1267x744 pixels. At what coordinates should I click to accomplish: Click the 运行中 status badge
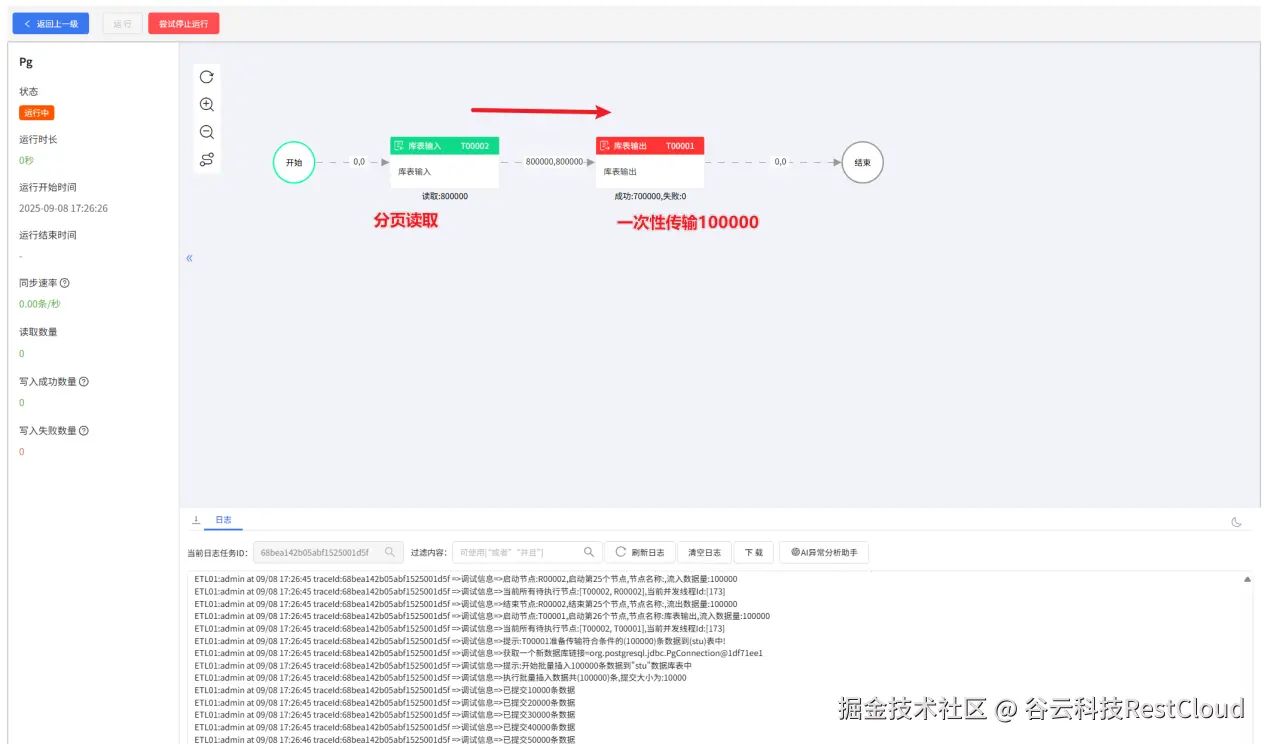37,113
